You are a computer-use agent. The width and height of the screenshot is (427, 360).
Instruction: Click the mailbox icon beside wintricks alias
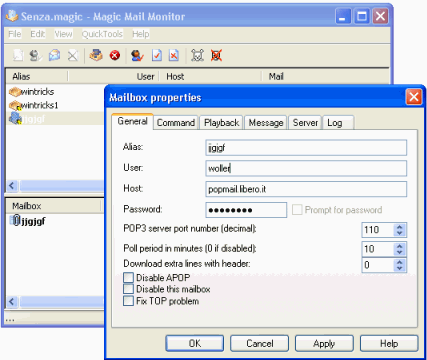(x=15, y=92)
